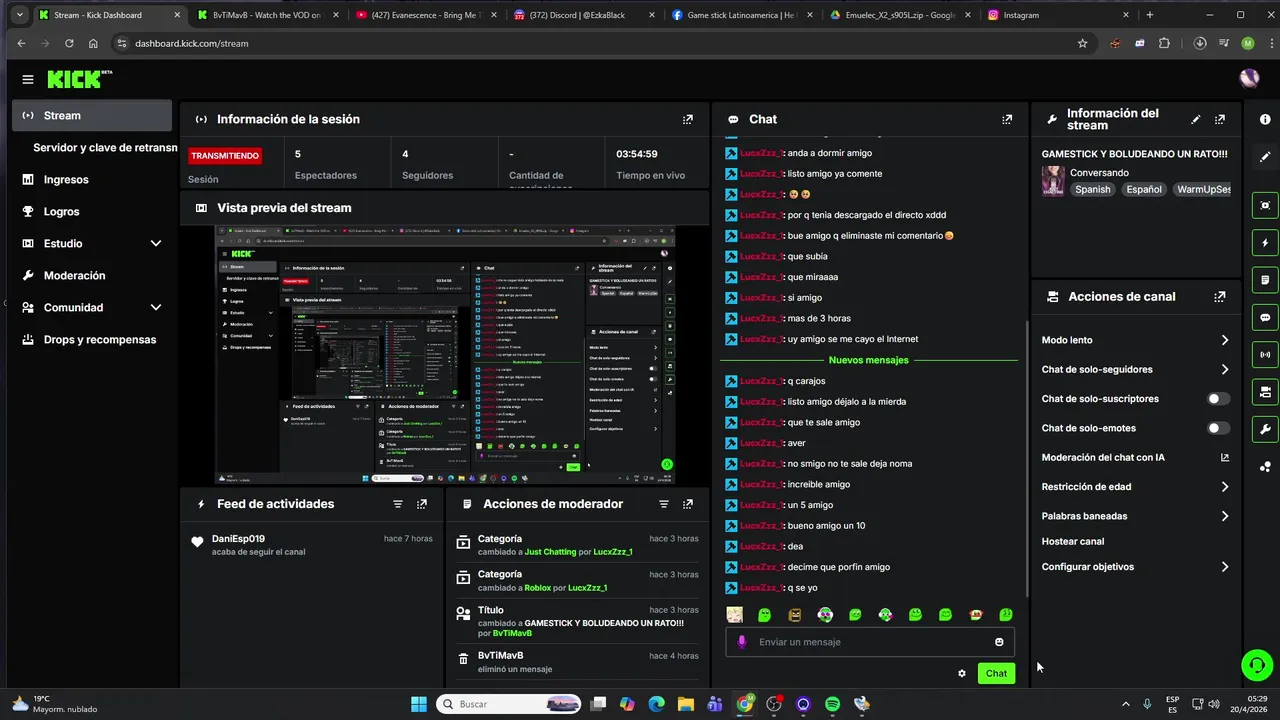Open the Kick hamburger menu

pos(28,79)
